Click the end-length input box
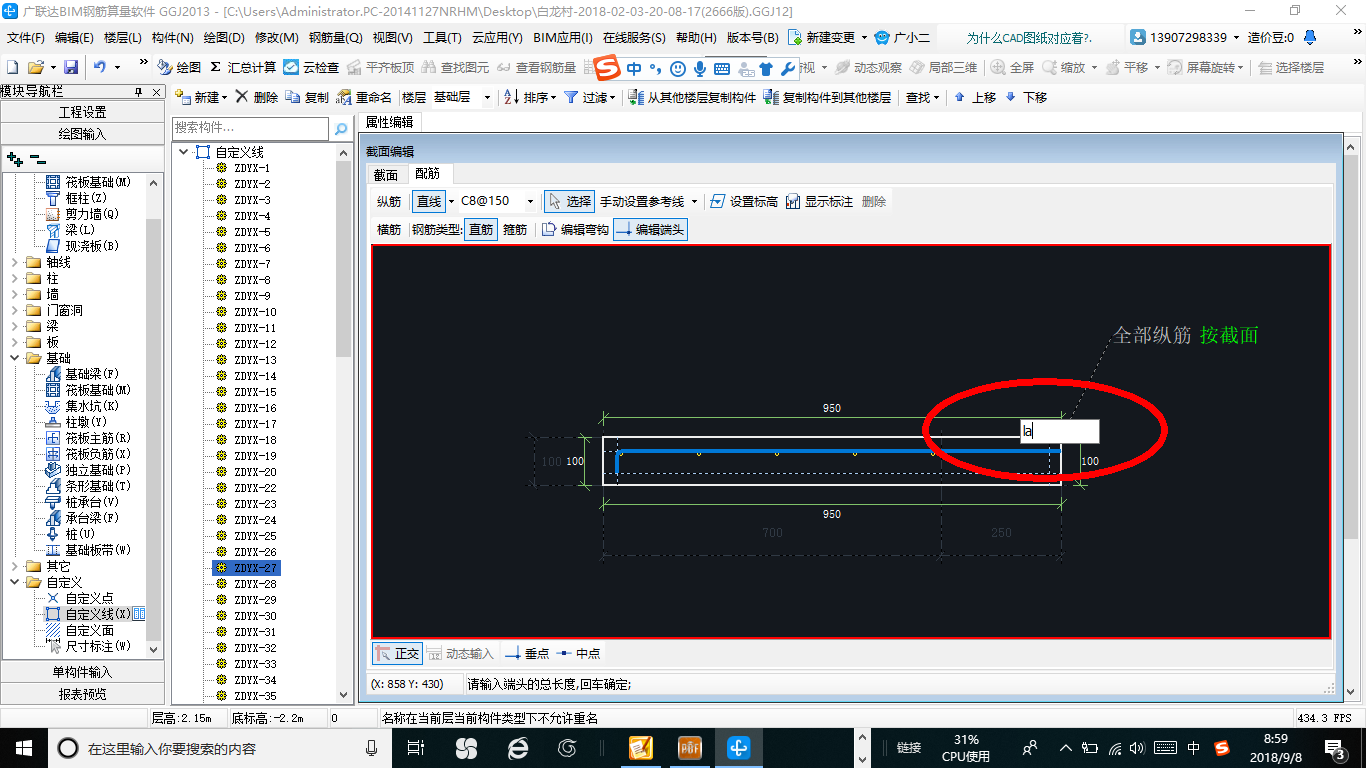Image resolution: width=1366 pixels, height=768 pixels. [x=1059, y=431]
